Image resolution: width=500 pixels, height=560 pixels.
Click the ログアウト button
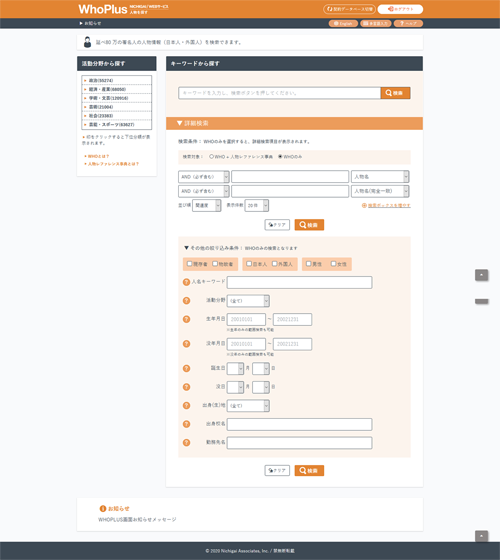coord(400,9)
